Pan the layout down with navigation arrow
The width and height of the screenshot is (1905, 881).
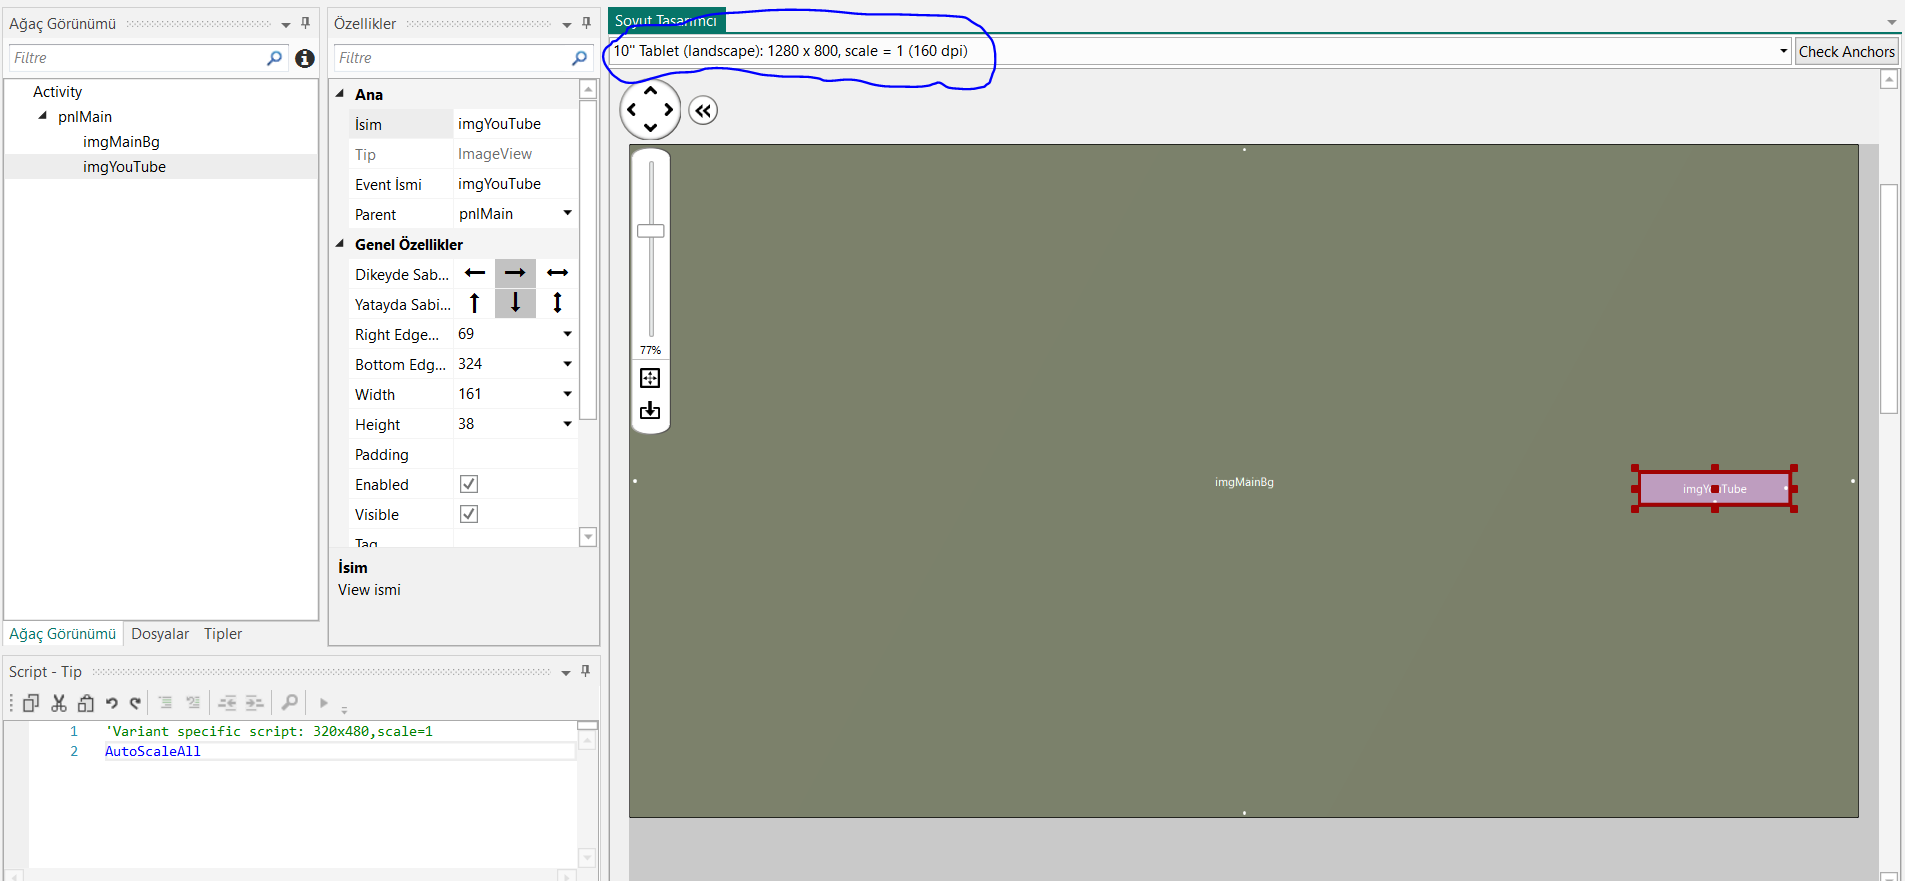(x=650, y=128)
